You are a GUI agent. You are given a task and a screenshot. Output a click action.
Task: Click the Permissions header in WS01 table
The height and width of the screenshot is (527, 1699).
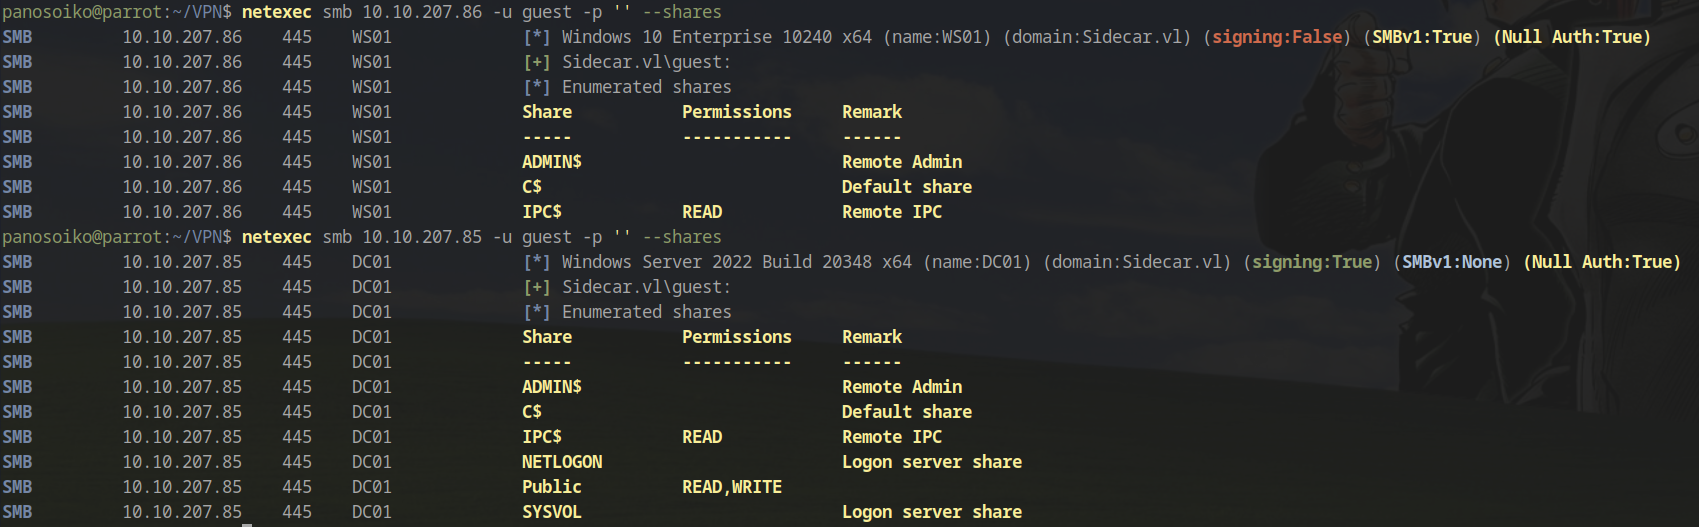737,112
